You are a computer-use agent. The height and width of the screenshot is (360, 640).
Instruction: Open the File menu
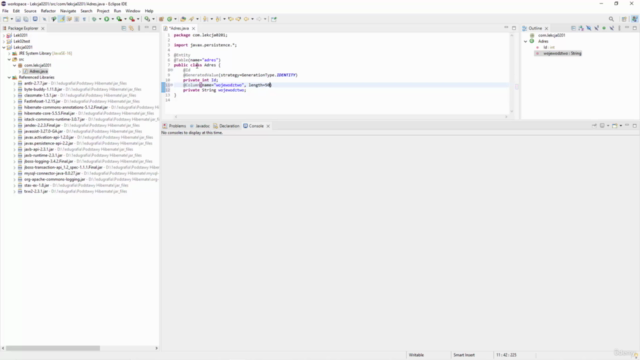coord(5,11)
